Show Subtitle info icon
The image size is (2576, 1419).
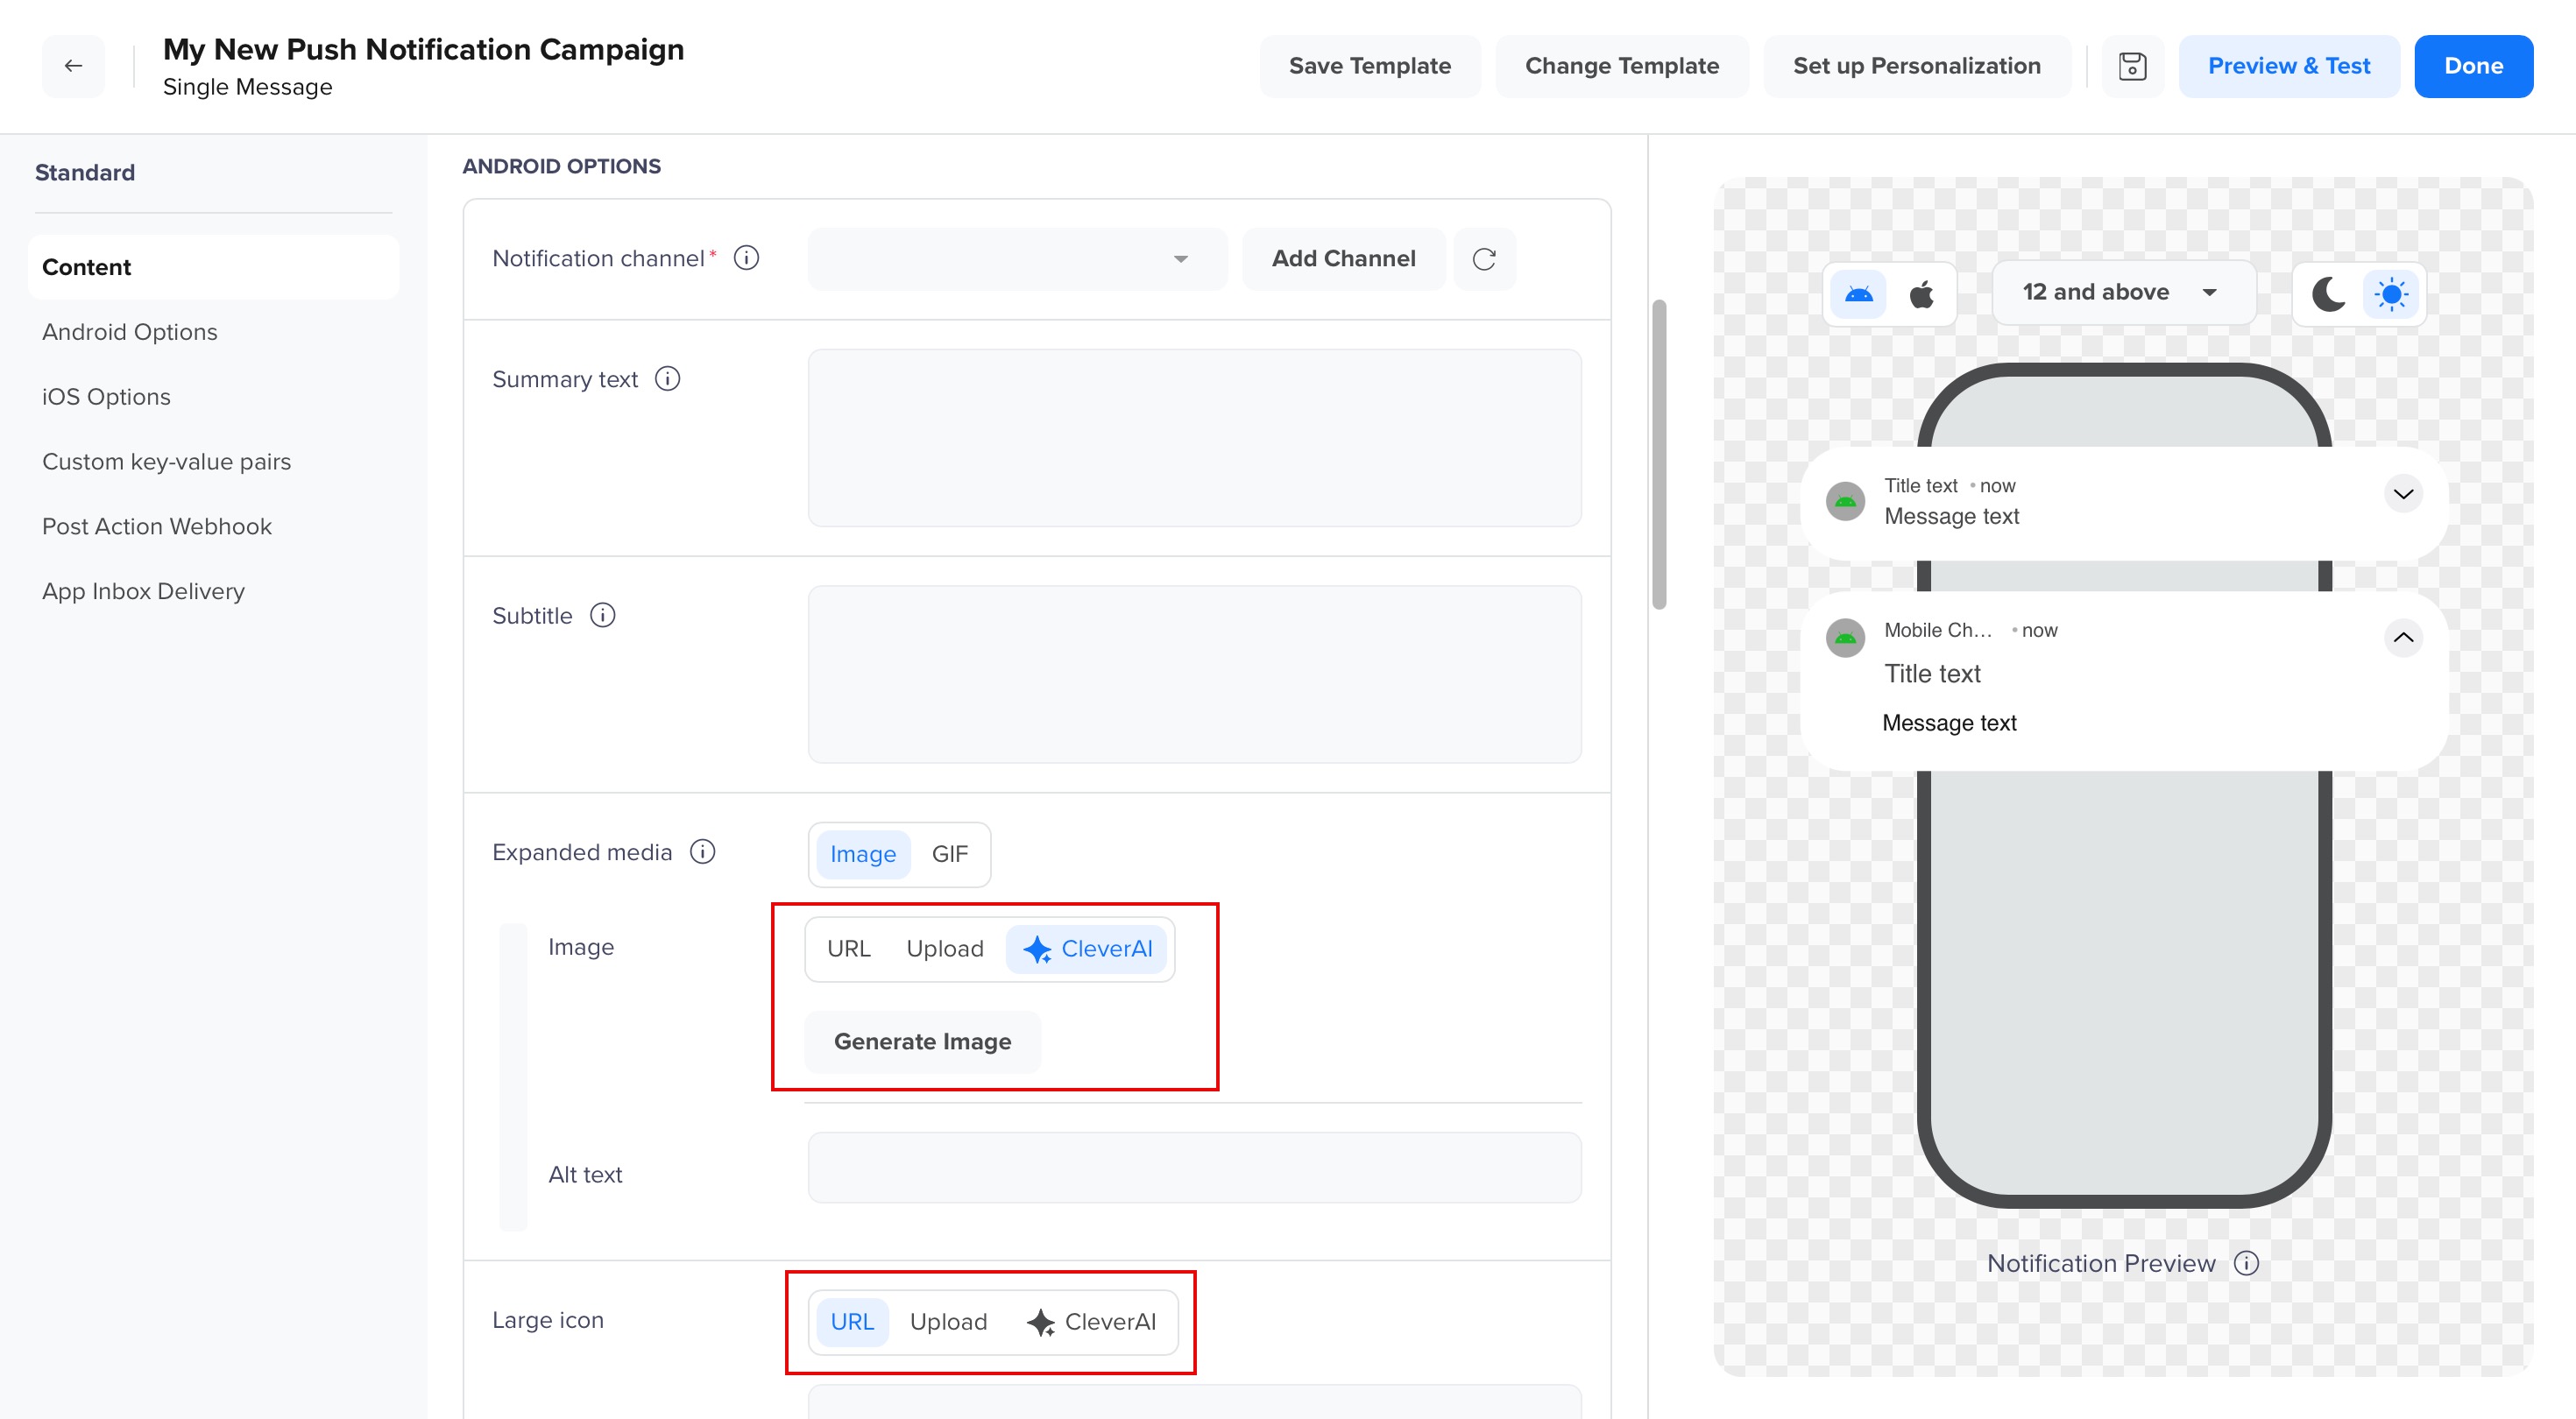(x=602, y=615)
